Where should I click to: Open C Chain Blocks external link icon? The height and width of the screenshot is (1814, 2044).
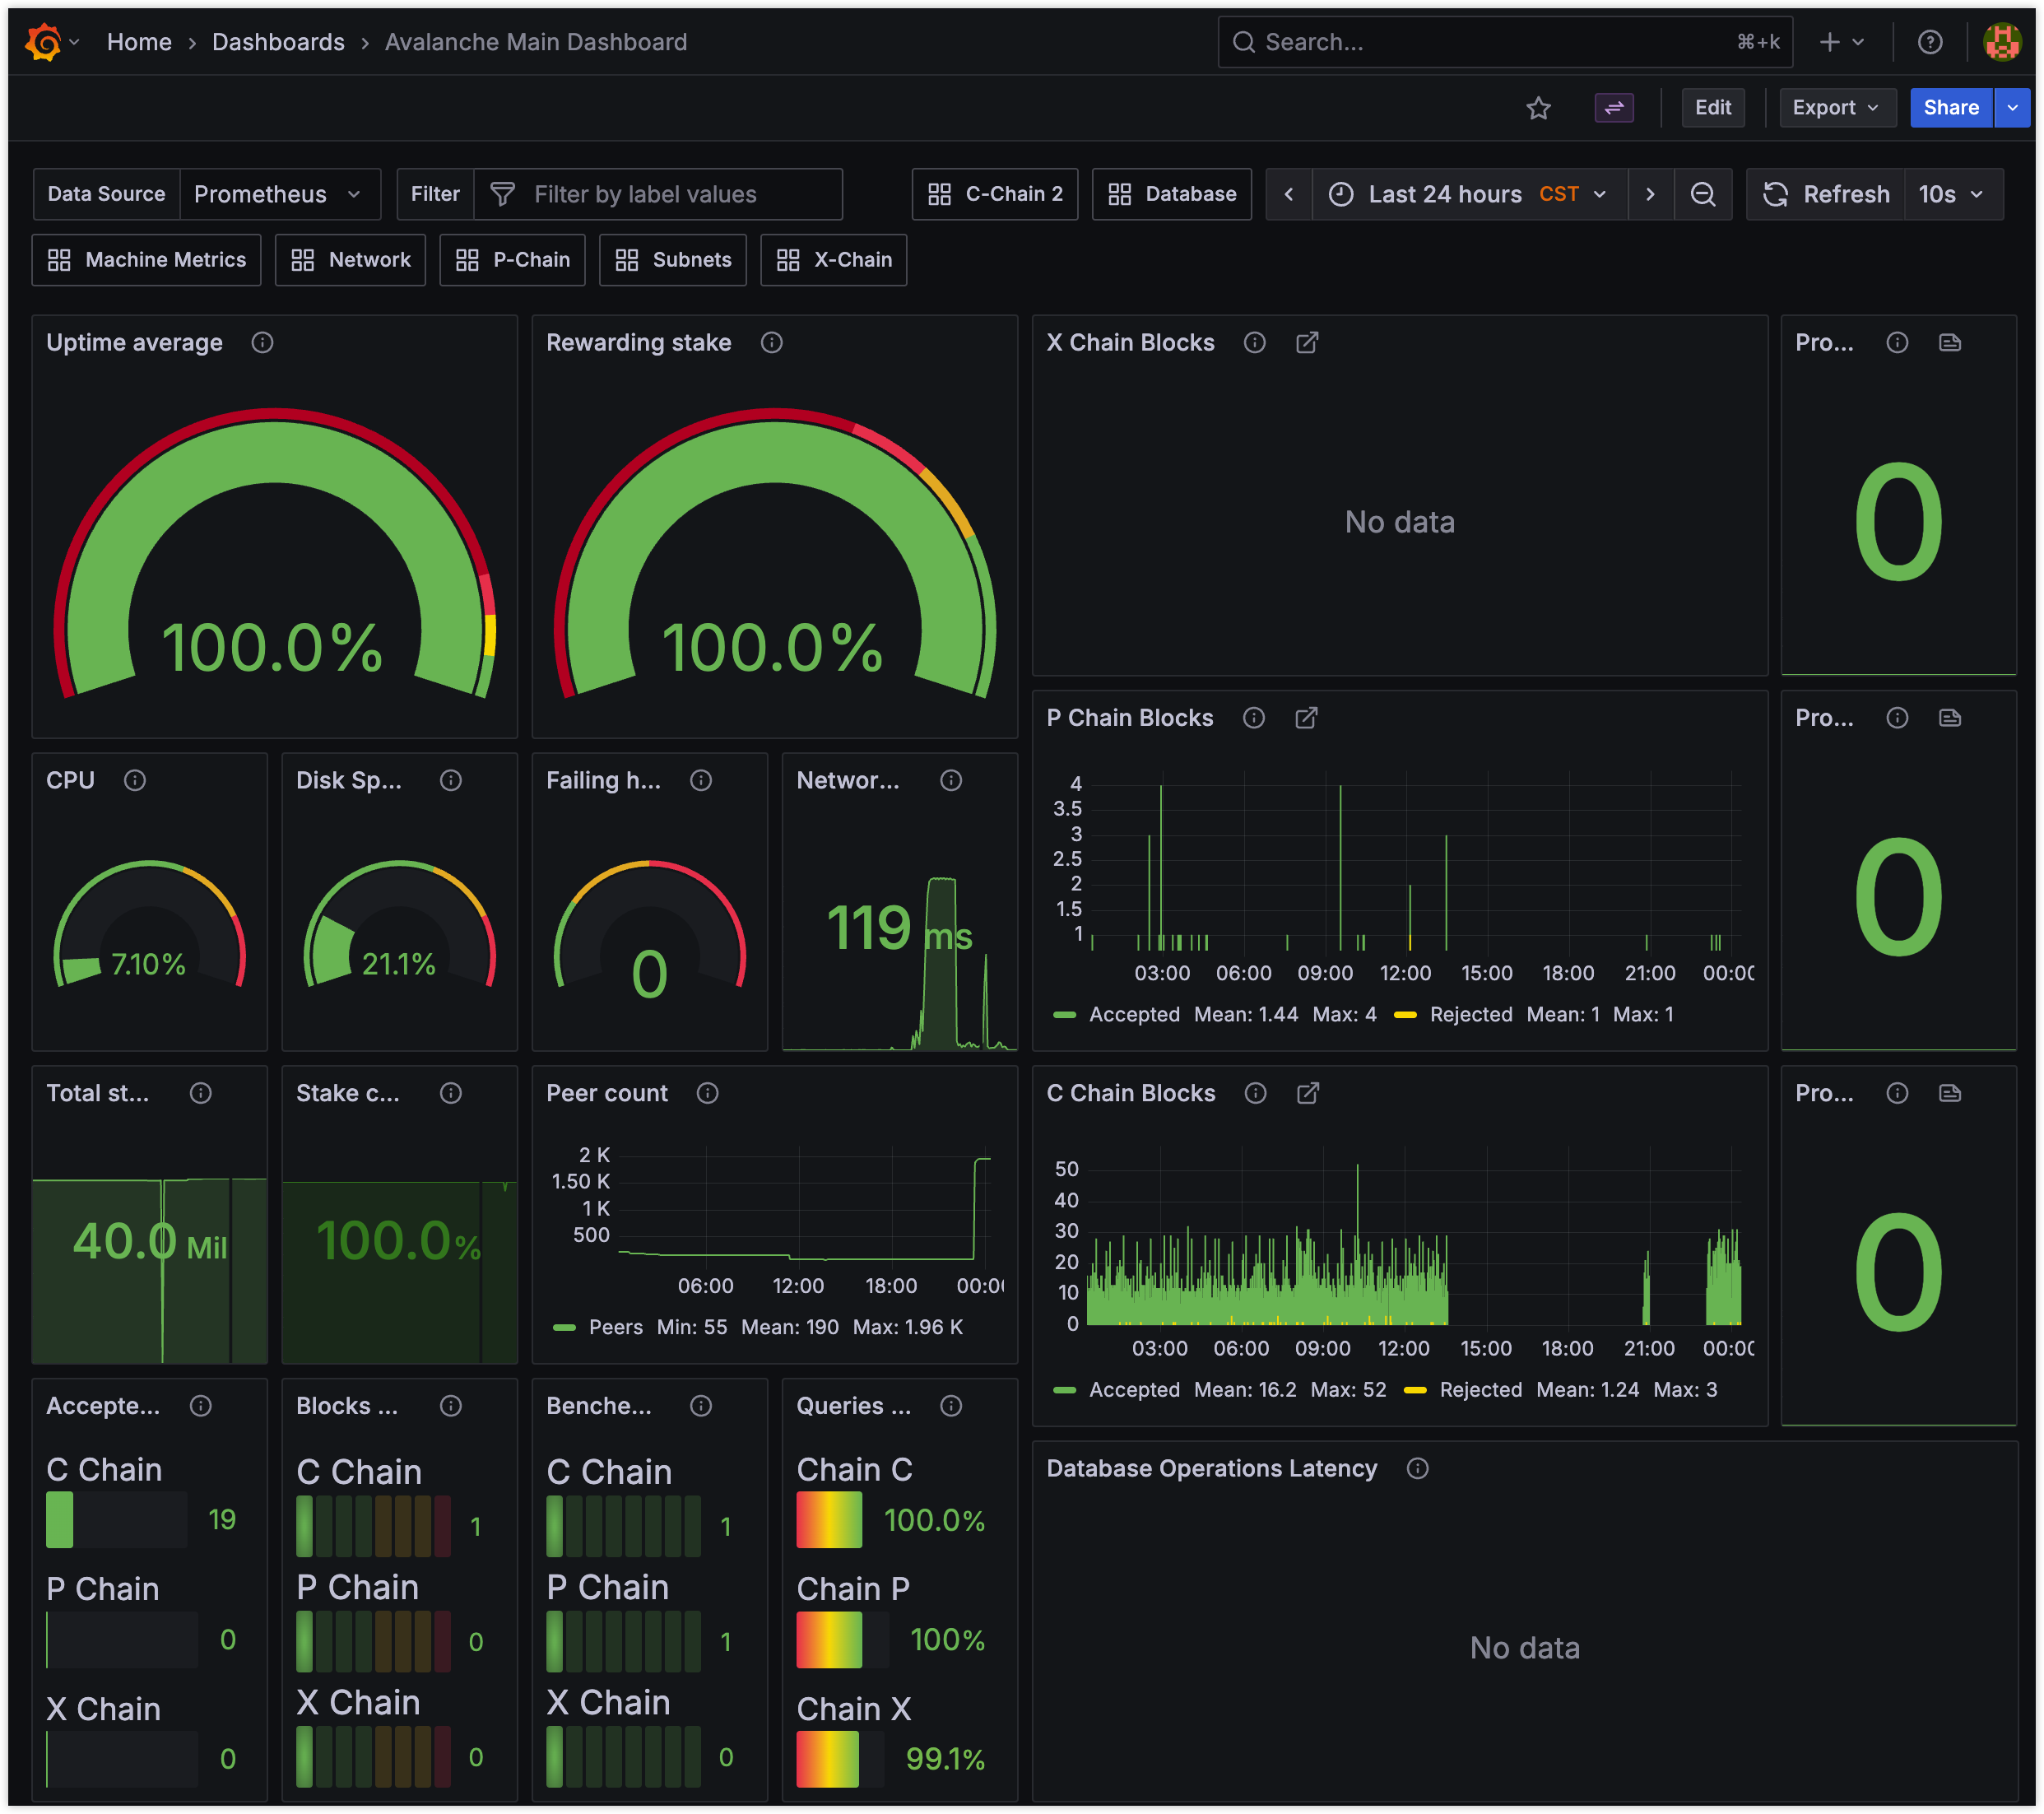coord(1307,1093)
